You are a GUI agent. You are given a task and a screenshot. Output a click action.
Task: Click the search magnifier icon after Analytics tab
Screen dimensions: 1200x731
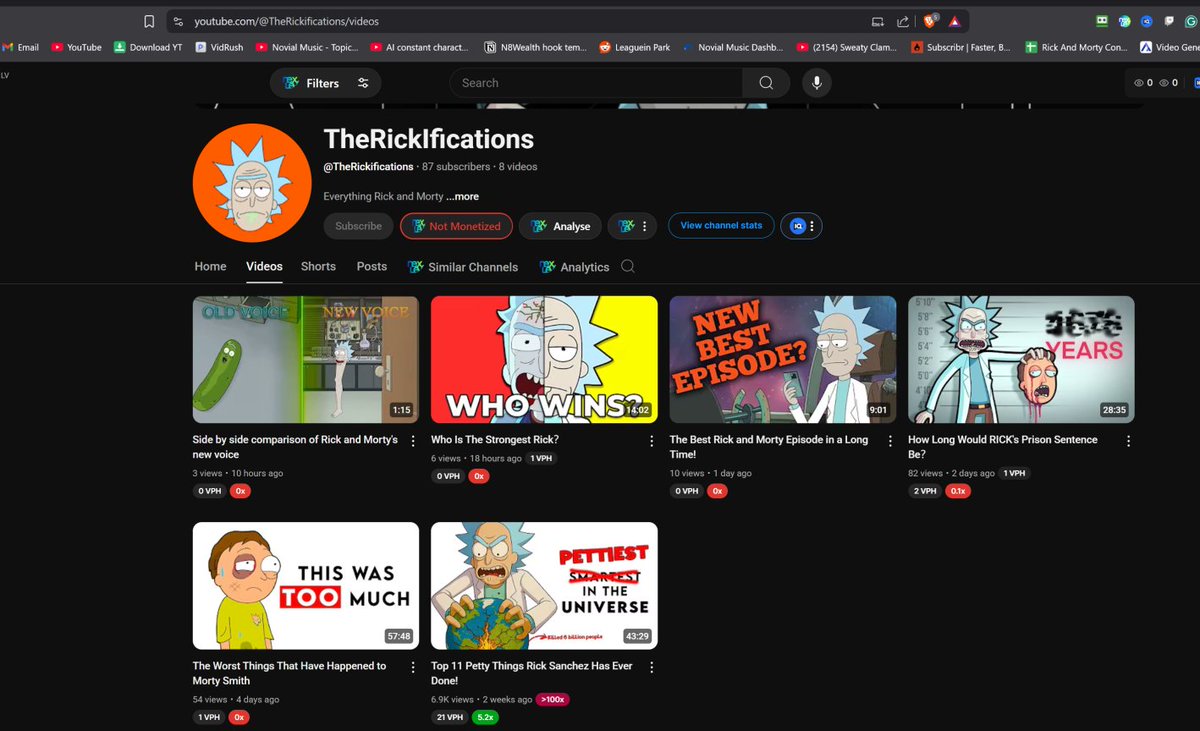coord(628,266)
